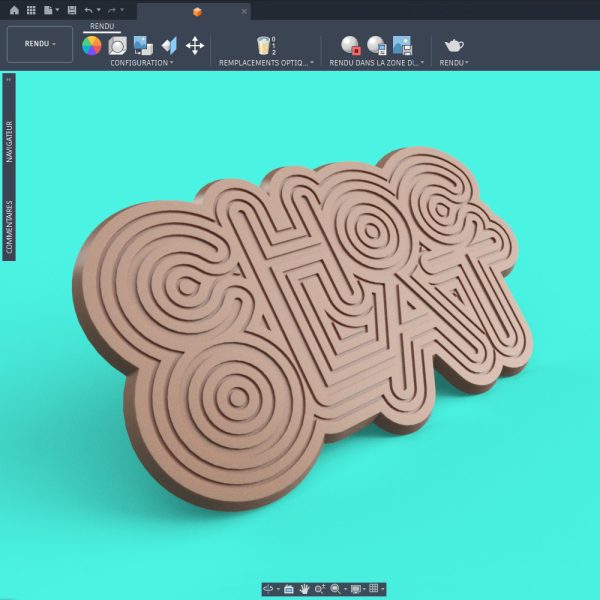Open in-canvas render settings sphere icon
This screenshot has width=600, height=600.
click(x=377, y=45)
